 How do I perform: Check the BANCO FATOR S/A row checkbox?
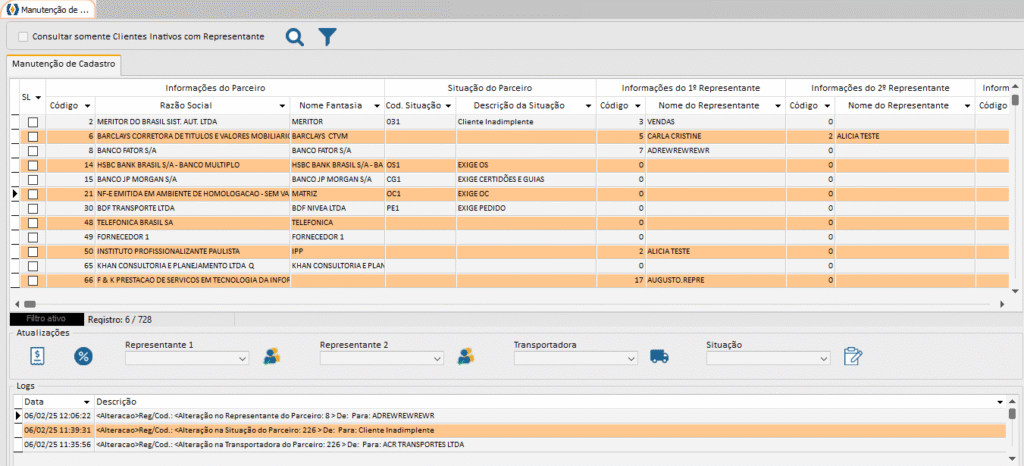[x=33, y=151]
